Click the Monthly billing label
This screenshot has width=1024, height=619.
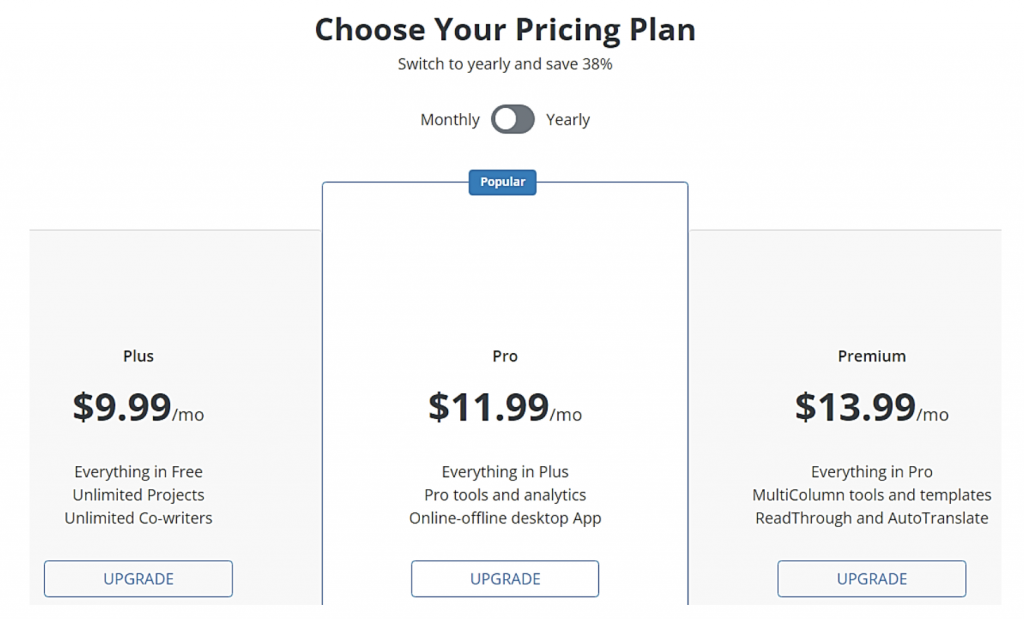click(x=450, y=120)
